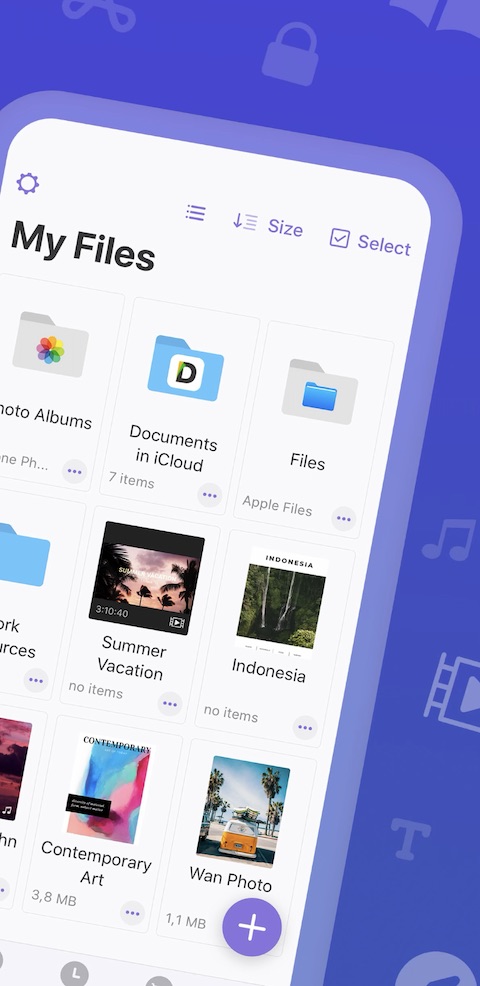Click the 'Wan Photo' name label

click(x=231, y=878)
